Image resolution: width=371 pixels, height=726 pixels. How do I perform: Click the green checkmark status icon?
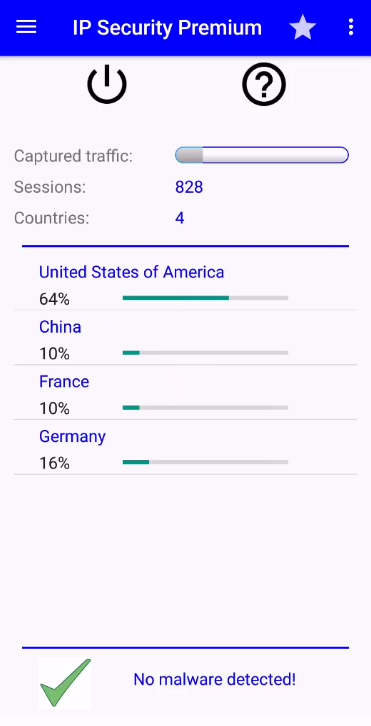[65, 683]
